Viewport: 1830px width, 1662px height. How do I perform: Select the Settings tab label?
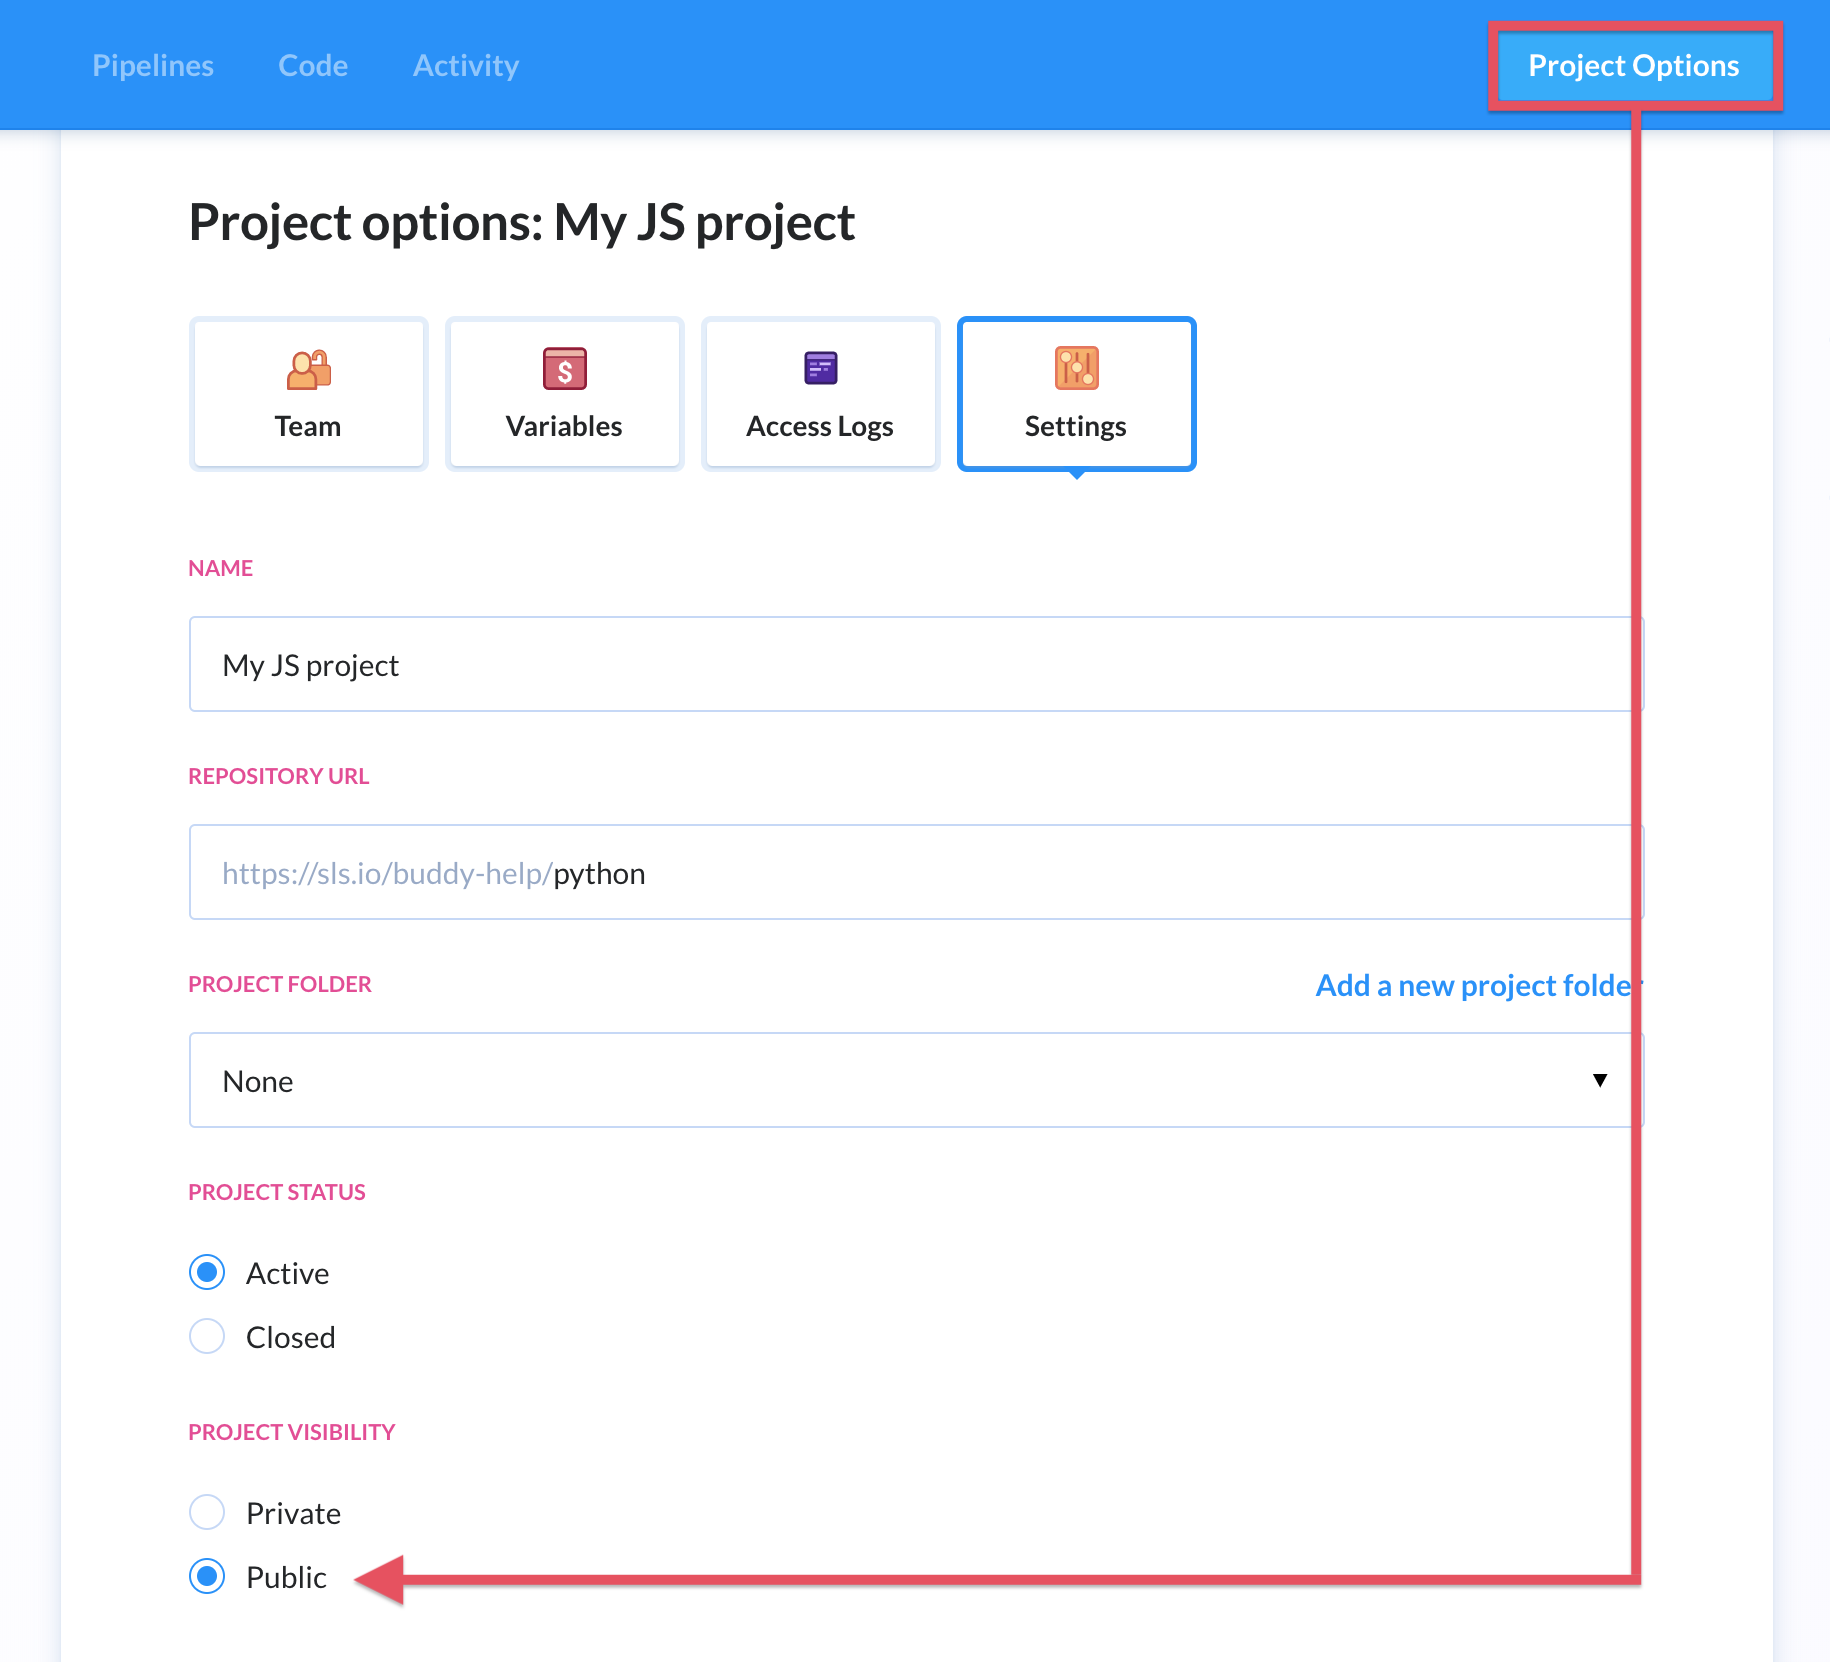click(1076, 427)
